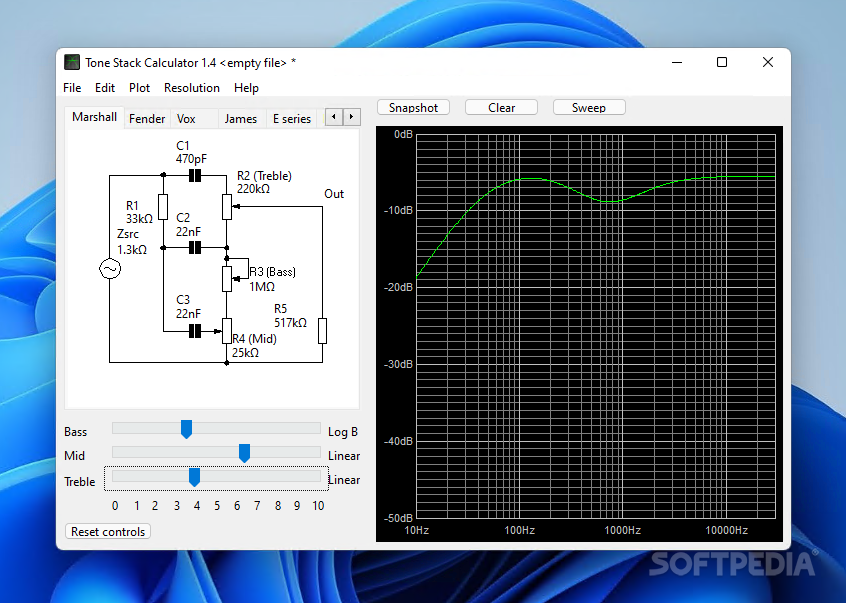Click the 10000Hz axis label
The width and height of the screenshot is (846, 603).
(726, 530)
